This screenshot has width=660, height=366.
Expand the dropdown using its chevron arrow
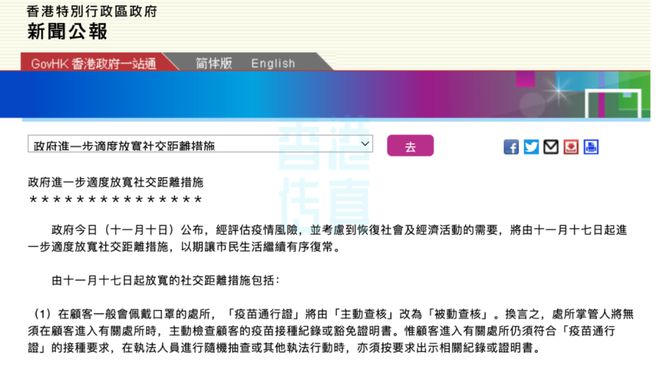(365, 144)
